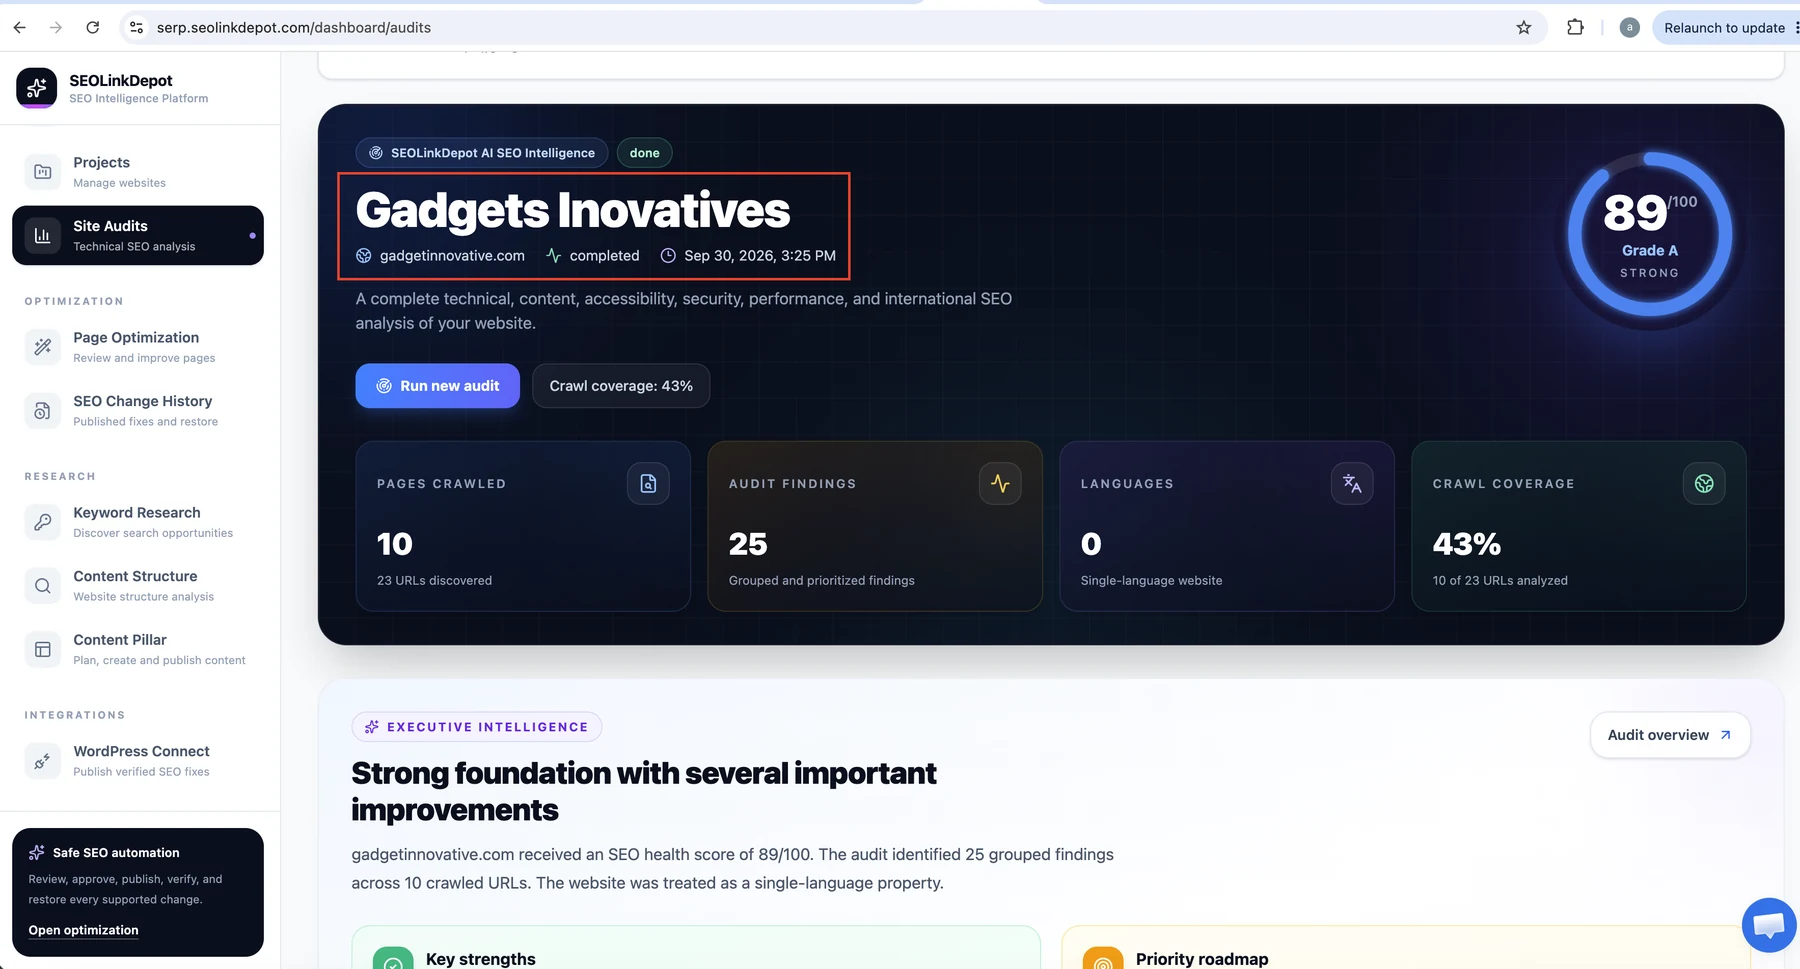This screenshot has width=1800, height=969.
Task: Click Relaunch to update button
Action: tap(1725, 28)
